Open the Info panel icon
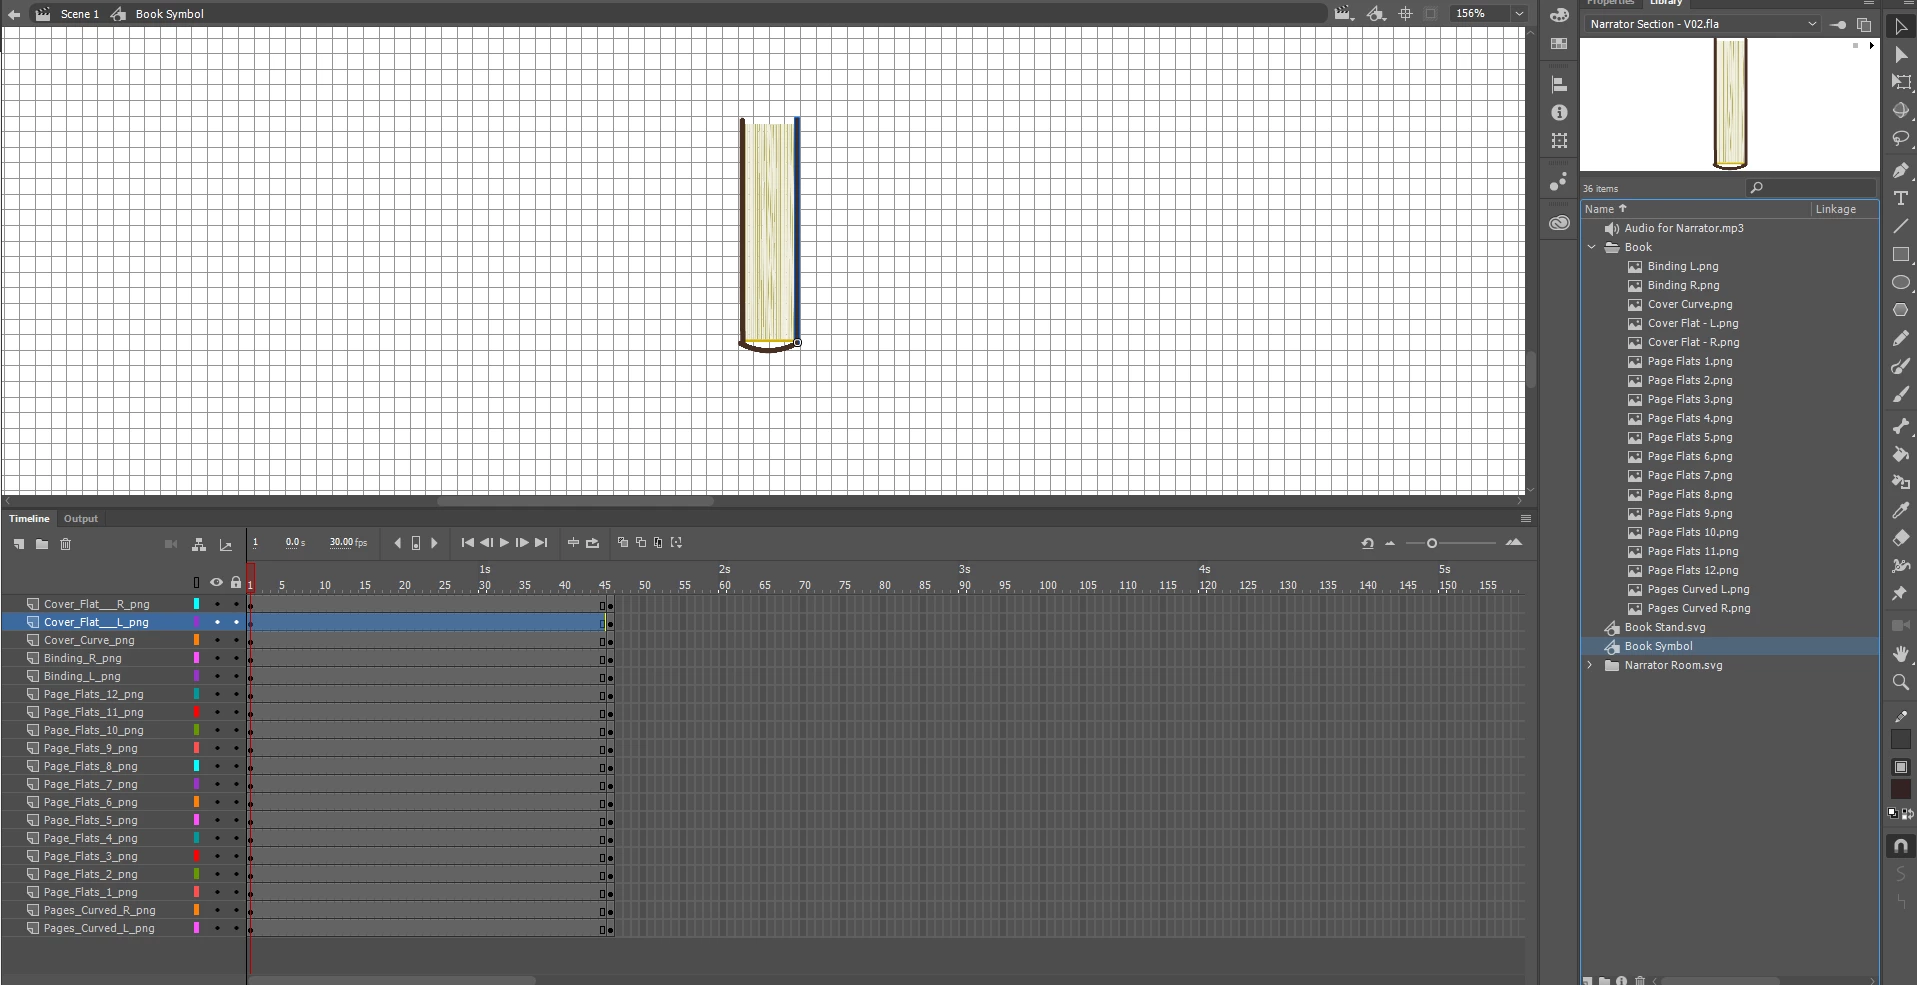 click(1559, 113)
